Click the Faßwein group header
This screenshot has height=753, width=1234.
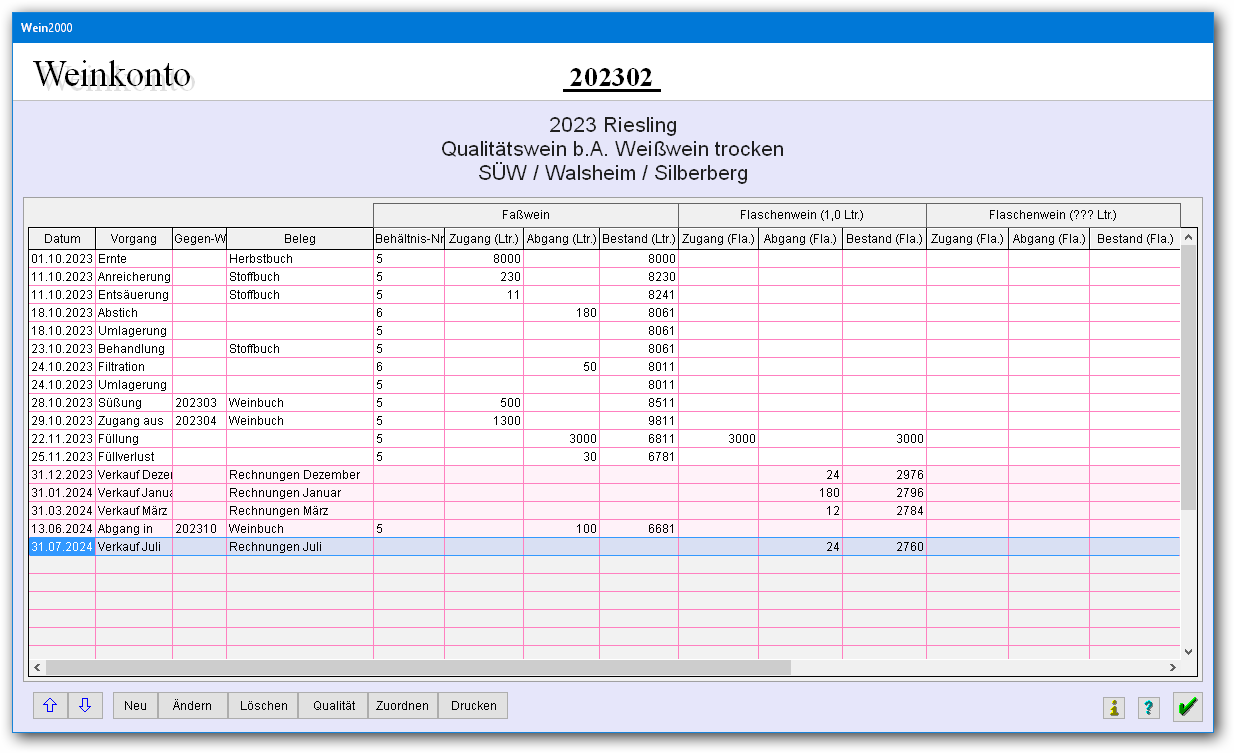[526, 215]
